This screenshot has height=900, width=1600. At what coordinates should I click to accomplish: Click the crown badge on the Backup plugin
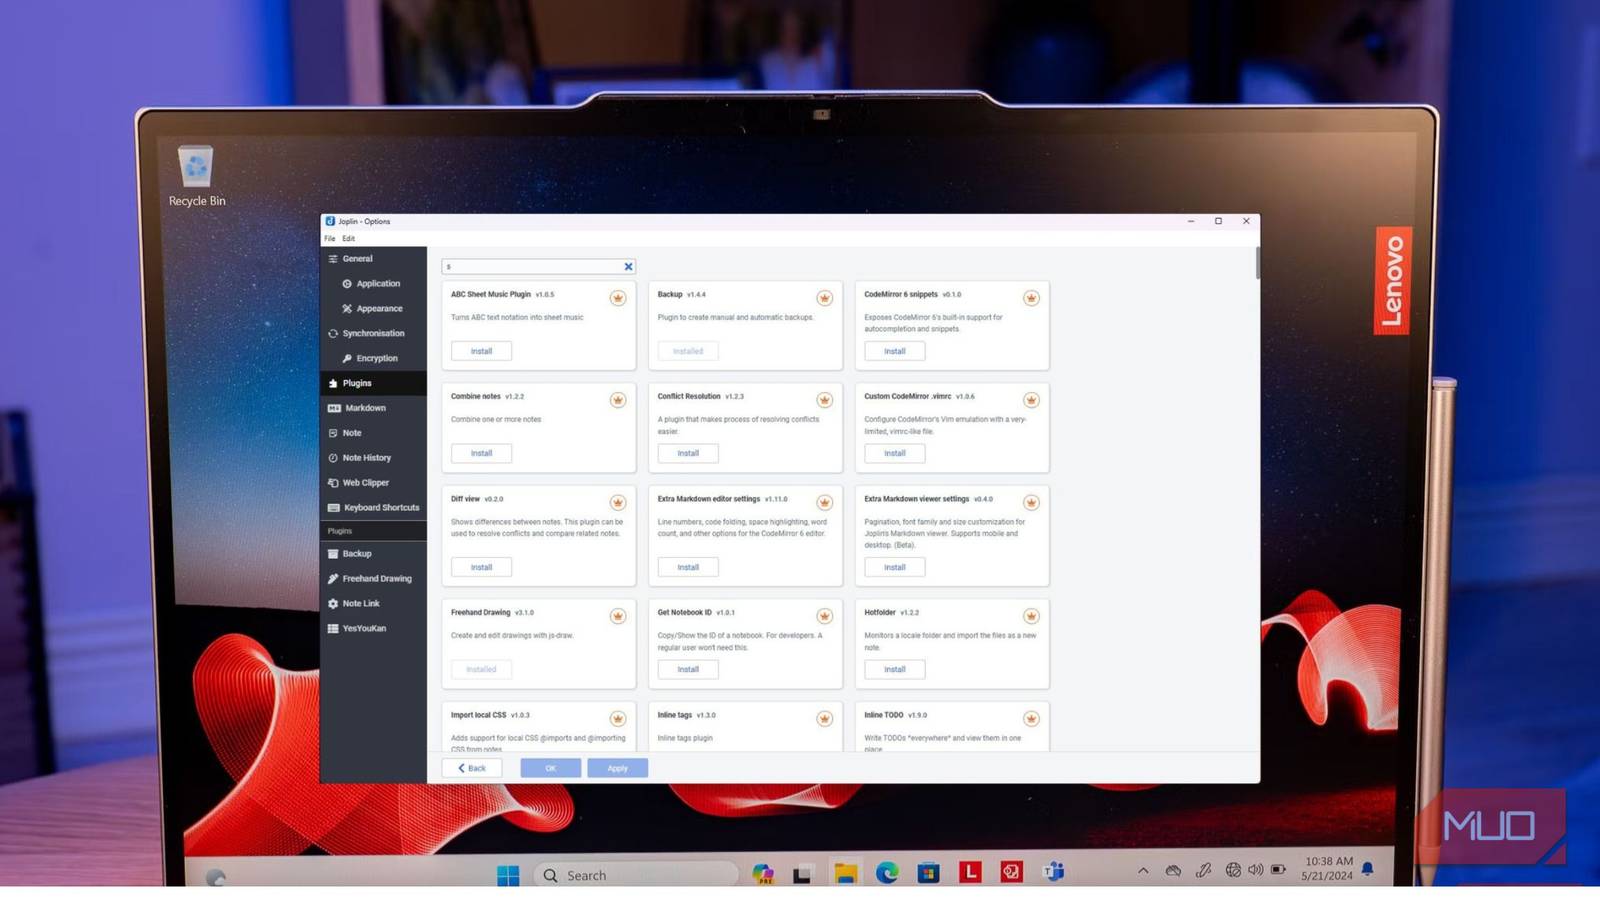pos(824,297)
